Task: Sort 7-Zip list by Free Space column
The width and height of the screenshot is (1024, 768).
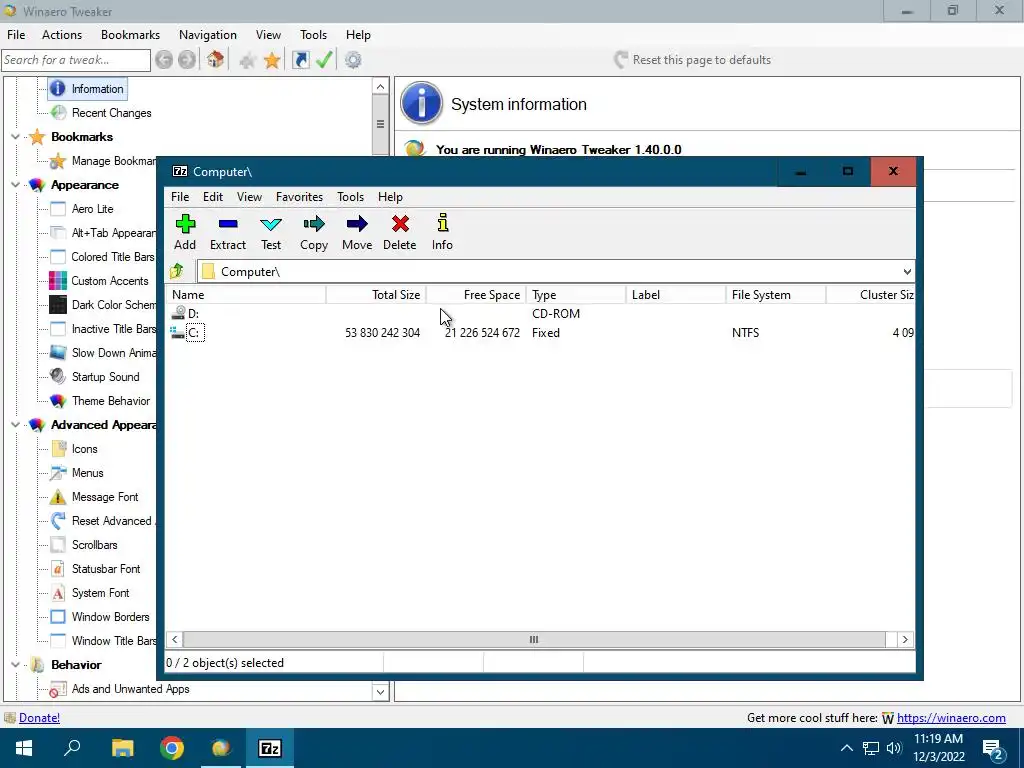Action: 476,295
